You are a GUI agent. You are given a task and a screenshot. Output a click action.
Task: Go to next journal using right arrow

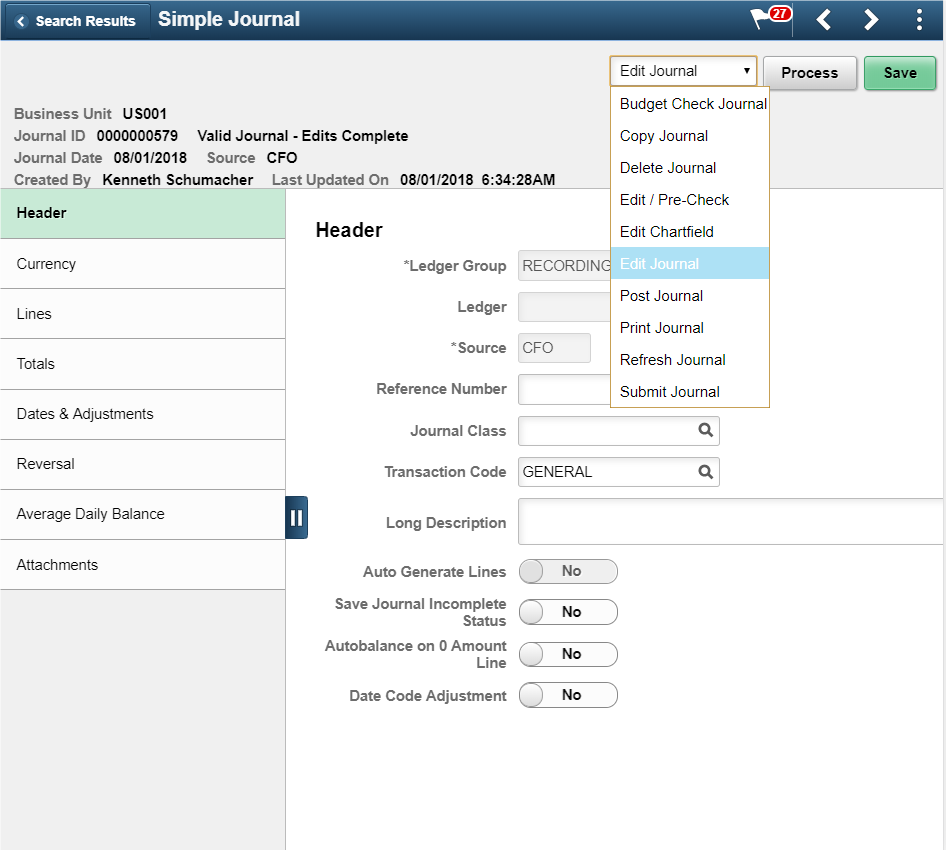871,20
